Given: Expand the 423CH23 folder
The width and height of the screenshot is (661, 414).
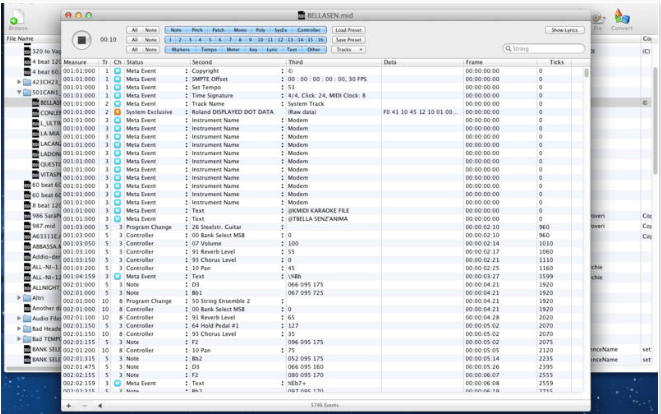Looking at the screenshot, I should (x=19, y=82).
